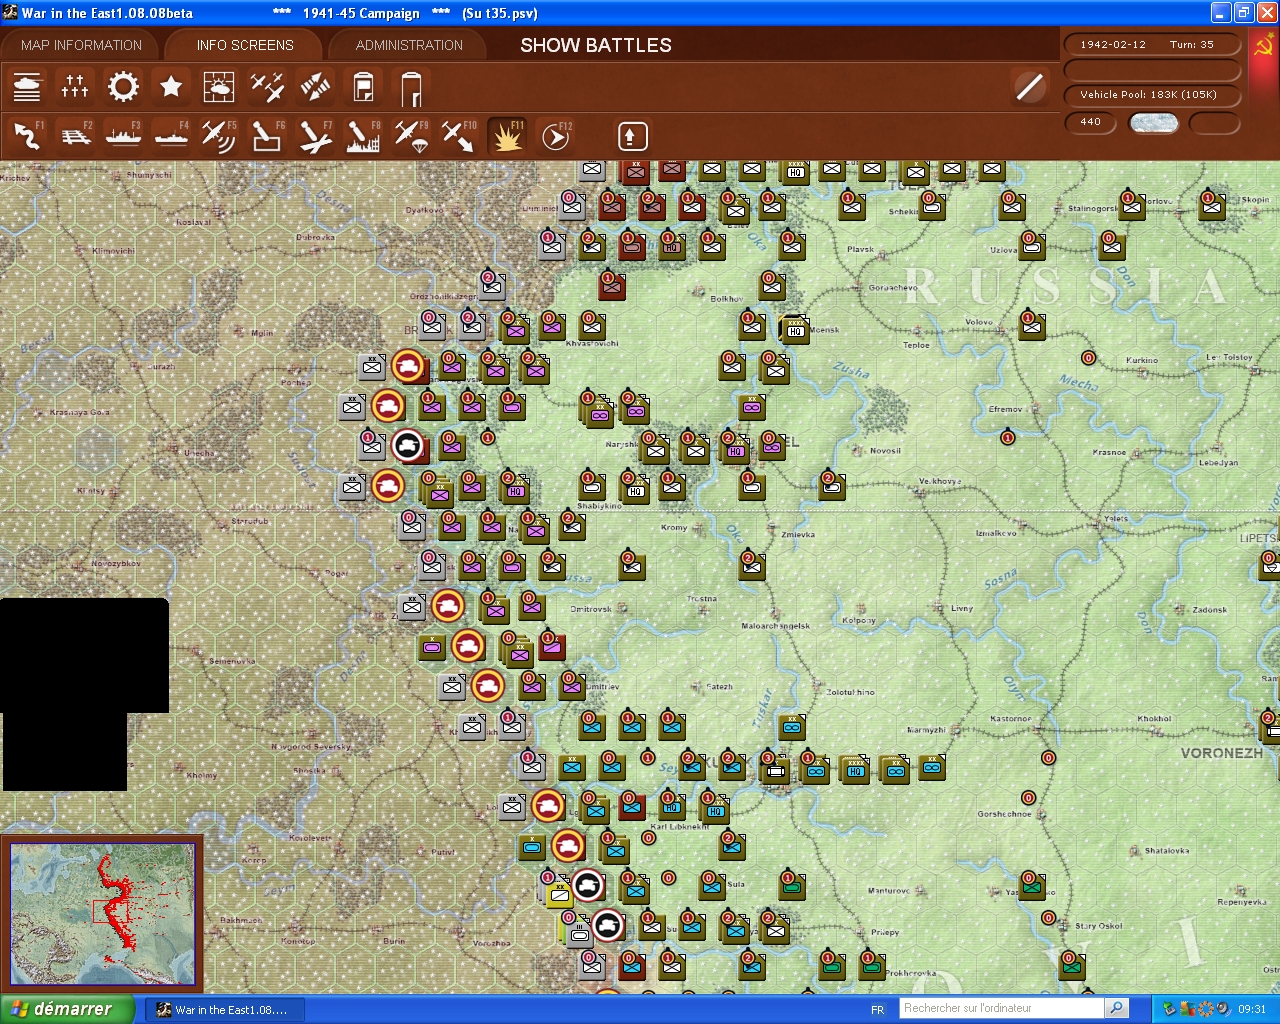Image resolution: width=1280 pixels, height=1024 pixels.
Task: Select F1 move mode
Action: (x=27, y=135)
